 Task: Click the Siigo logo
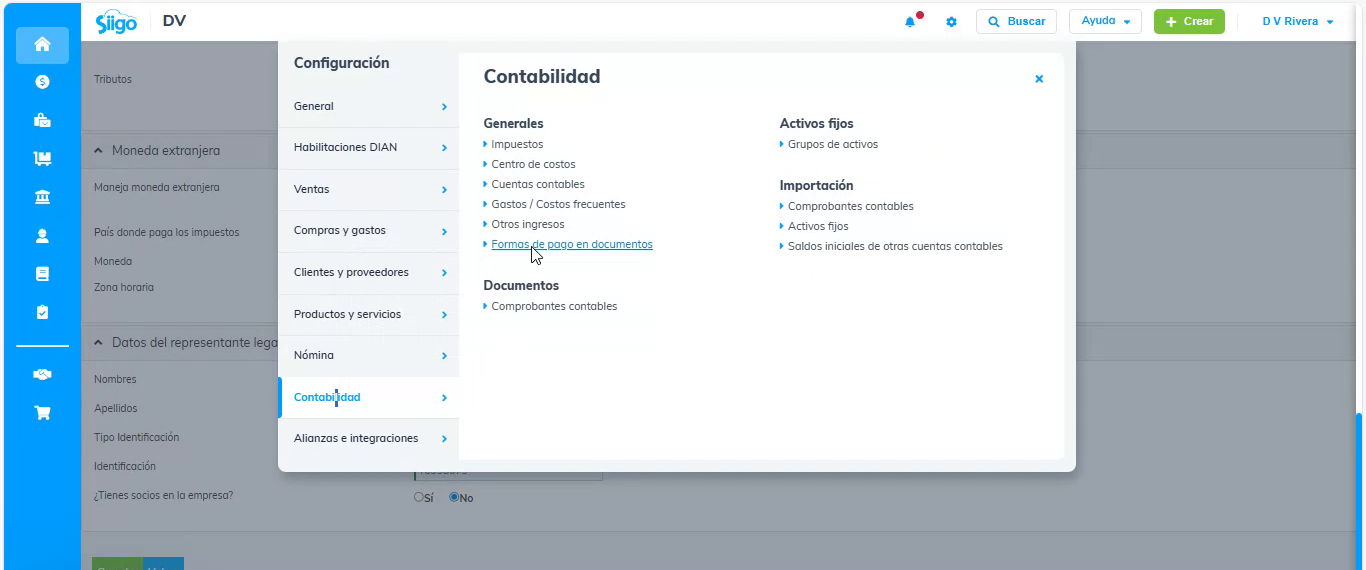[116, 22]
